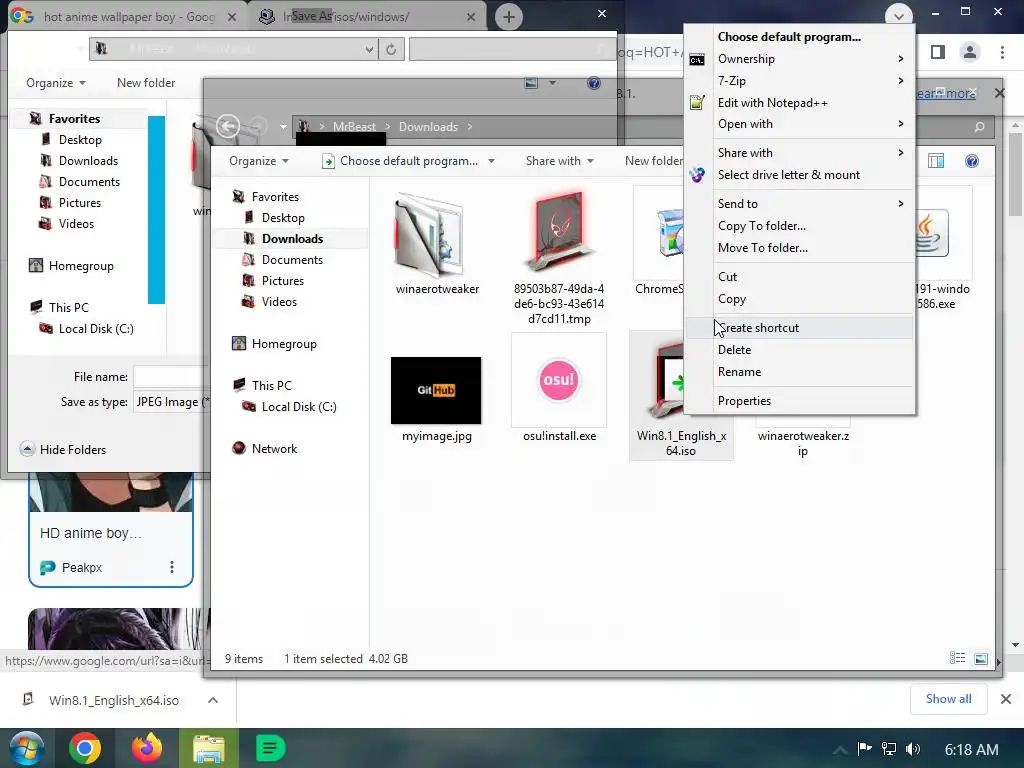Viewport: 1024px width, 768px height.
Task: Click the refresh button in Save As dialog
Action: click(x=391, y=49)
